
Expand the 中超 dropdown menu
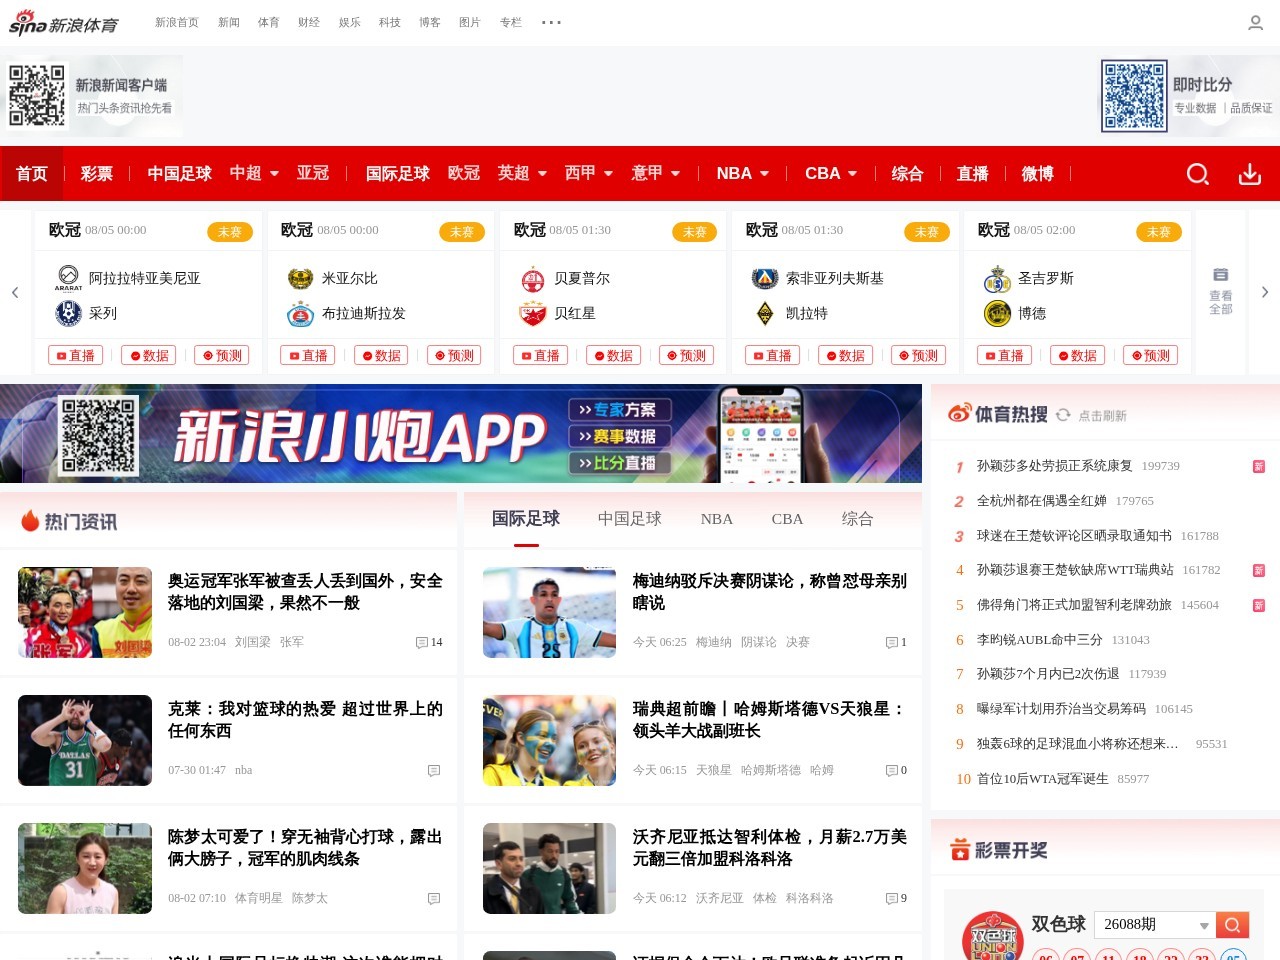[274, 174]
